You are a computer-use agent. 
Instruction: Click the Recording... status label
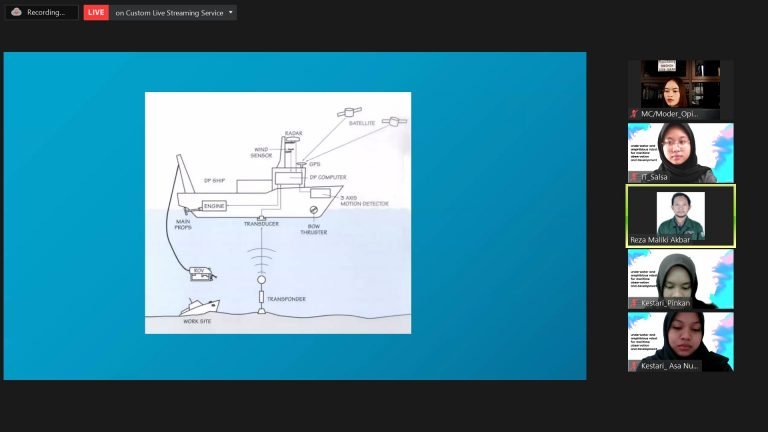46,12
